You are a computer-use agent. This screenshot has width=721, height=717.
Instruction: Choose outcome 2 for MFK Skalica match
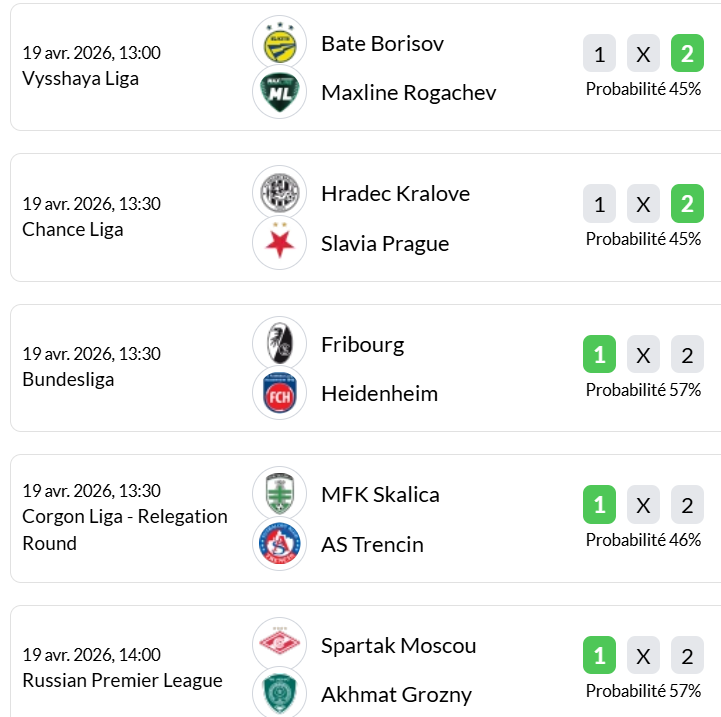(687, 506)
